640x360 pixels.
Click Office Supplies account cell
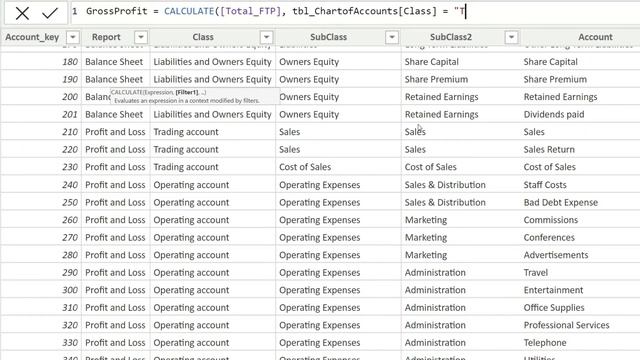click(554, 308)
